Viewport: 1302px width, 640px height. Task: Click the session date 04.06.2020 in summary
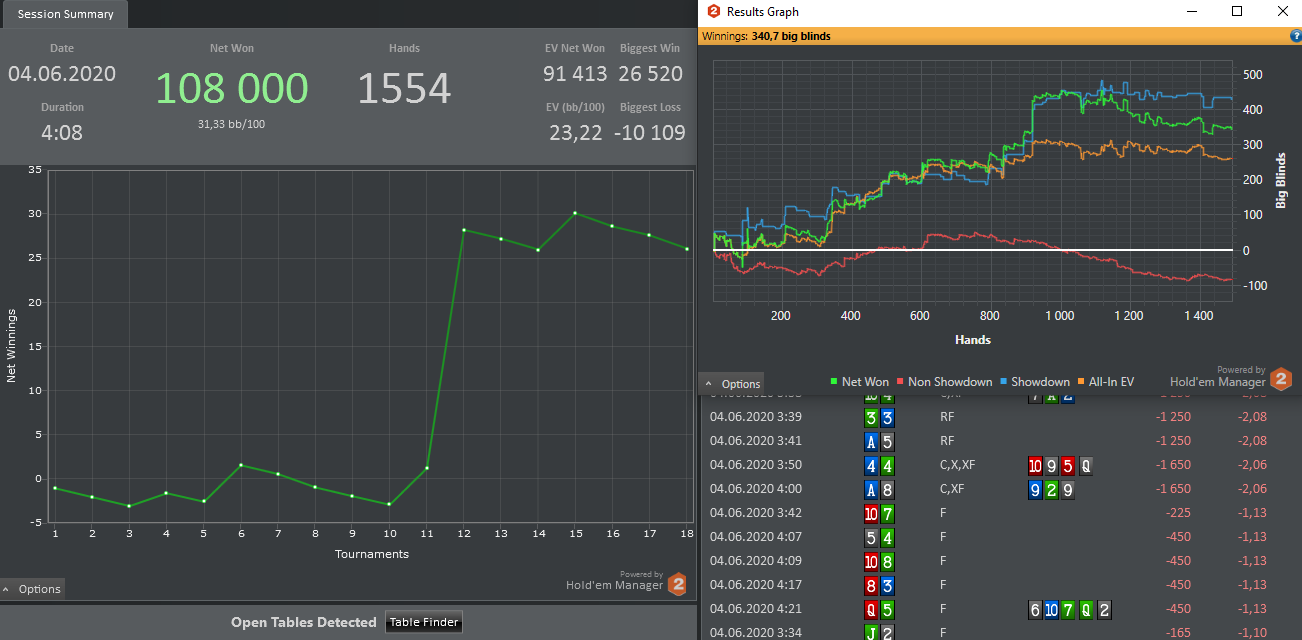pyautogui.click(x=62, y=74)
